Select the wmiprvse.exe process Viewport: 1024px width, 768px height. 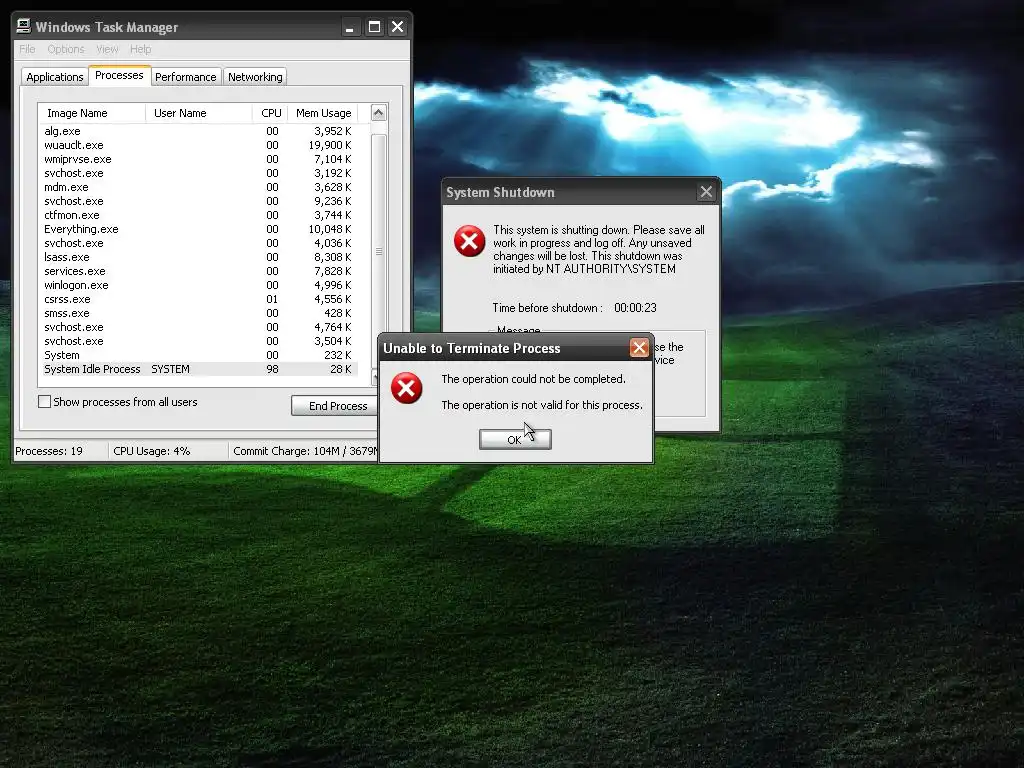pos(198,159)
